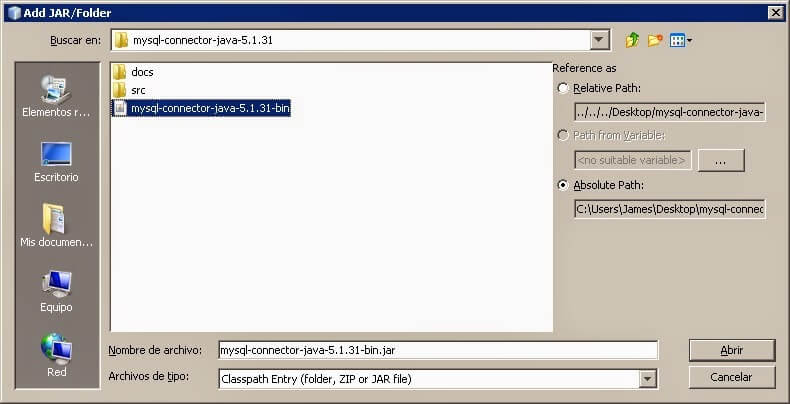Click the Add JAR/Folder title icon
Screen dimensions: 790x404
pos(14,13)
